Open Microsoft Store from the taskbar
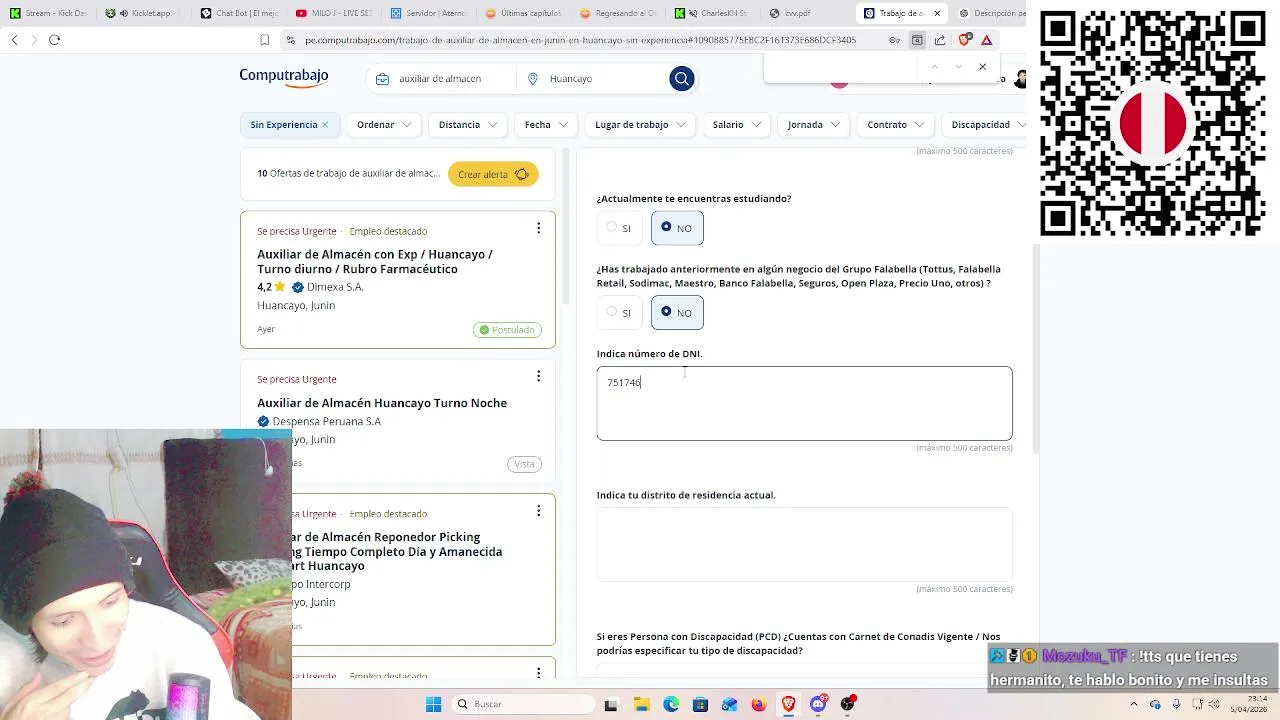 pos(700,704)
